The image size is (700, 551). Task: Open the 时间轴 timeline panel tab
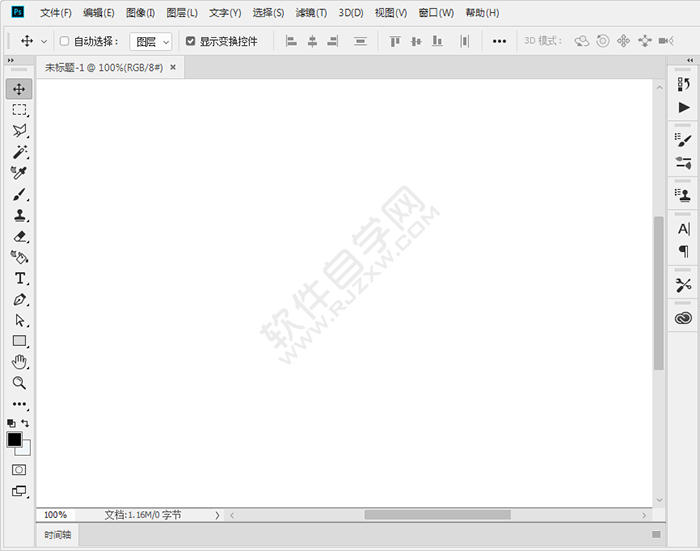58,534
